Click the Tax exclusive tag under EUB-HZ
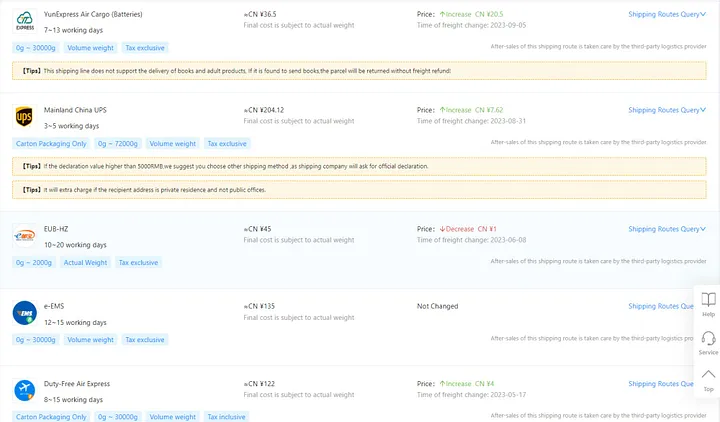This screenshot has height=422, width=720. [138, 263]
